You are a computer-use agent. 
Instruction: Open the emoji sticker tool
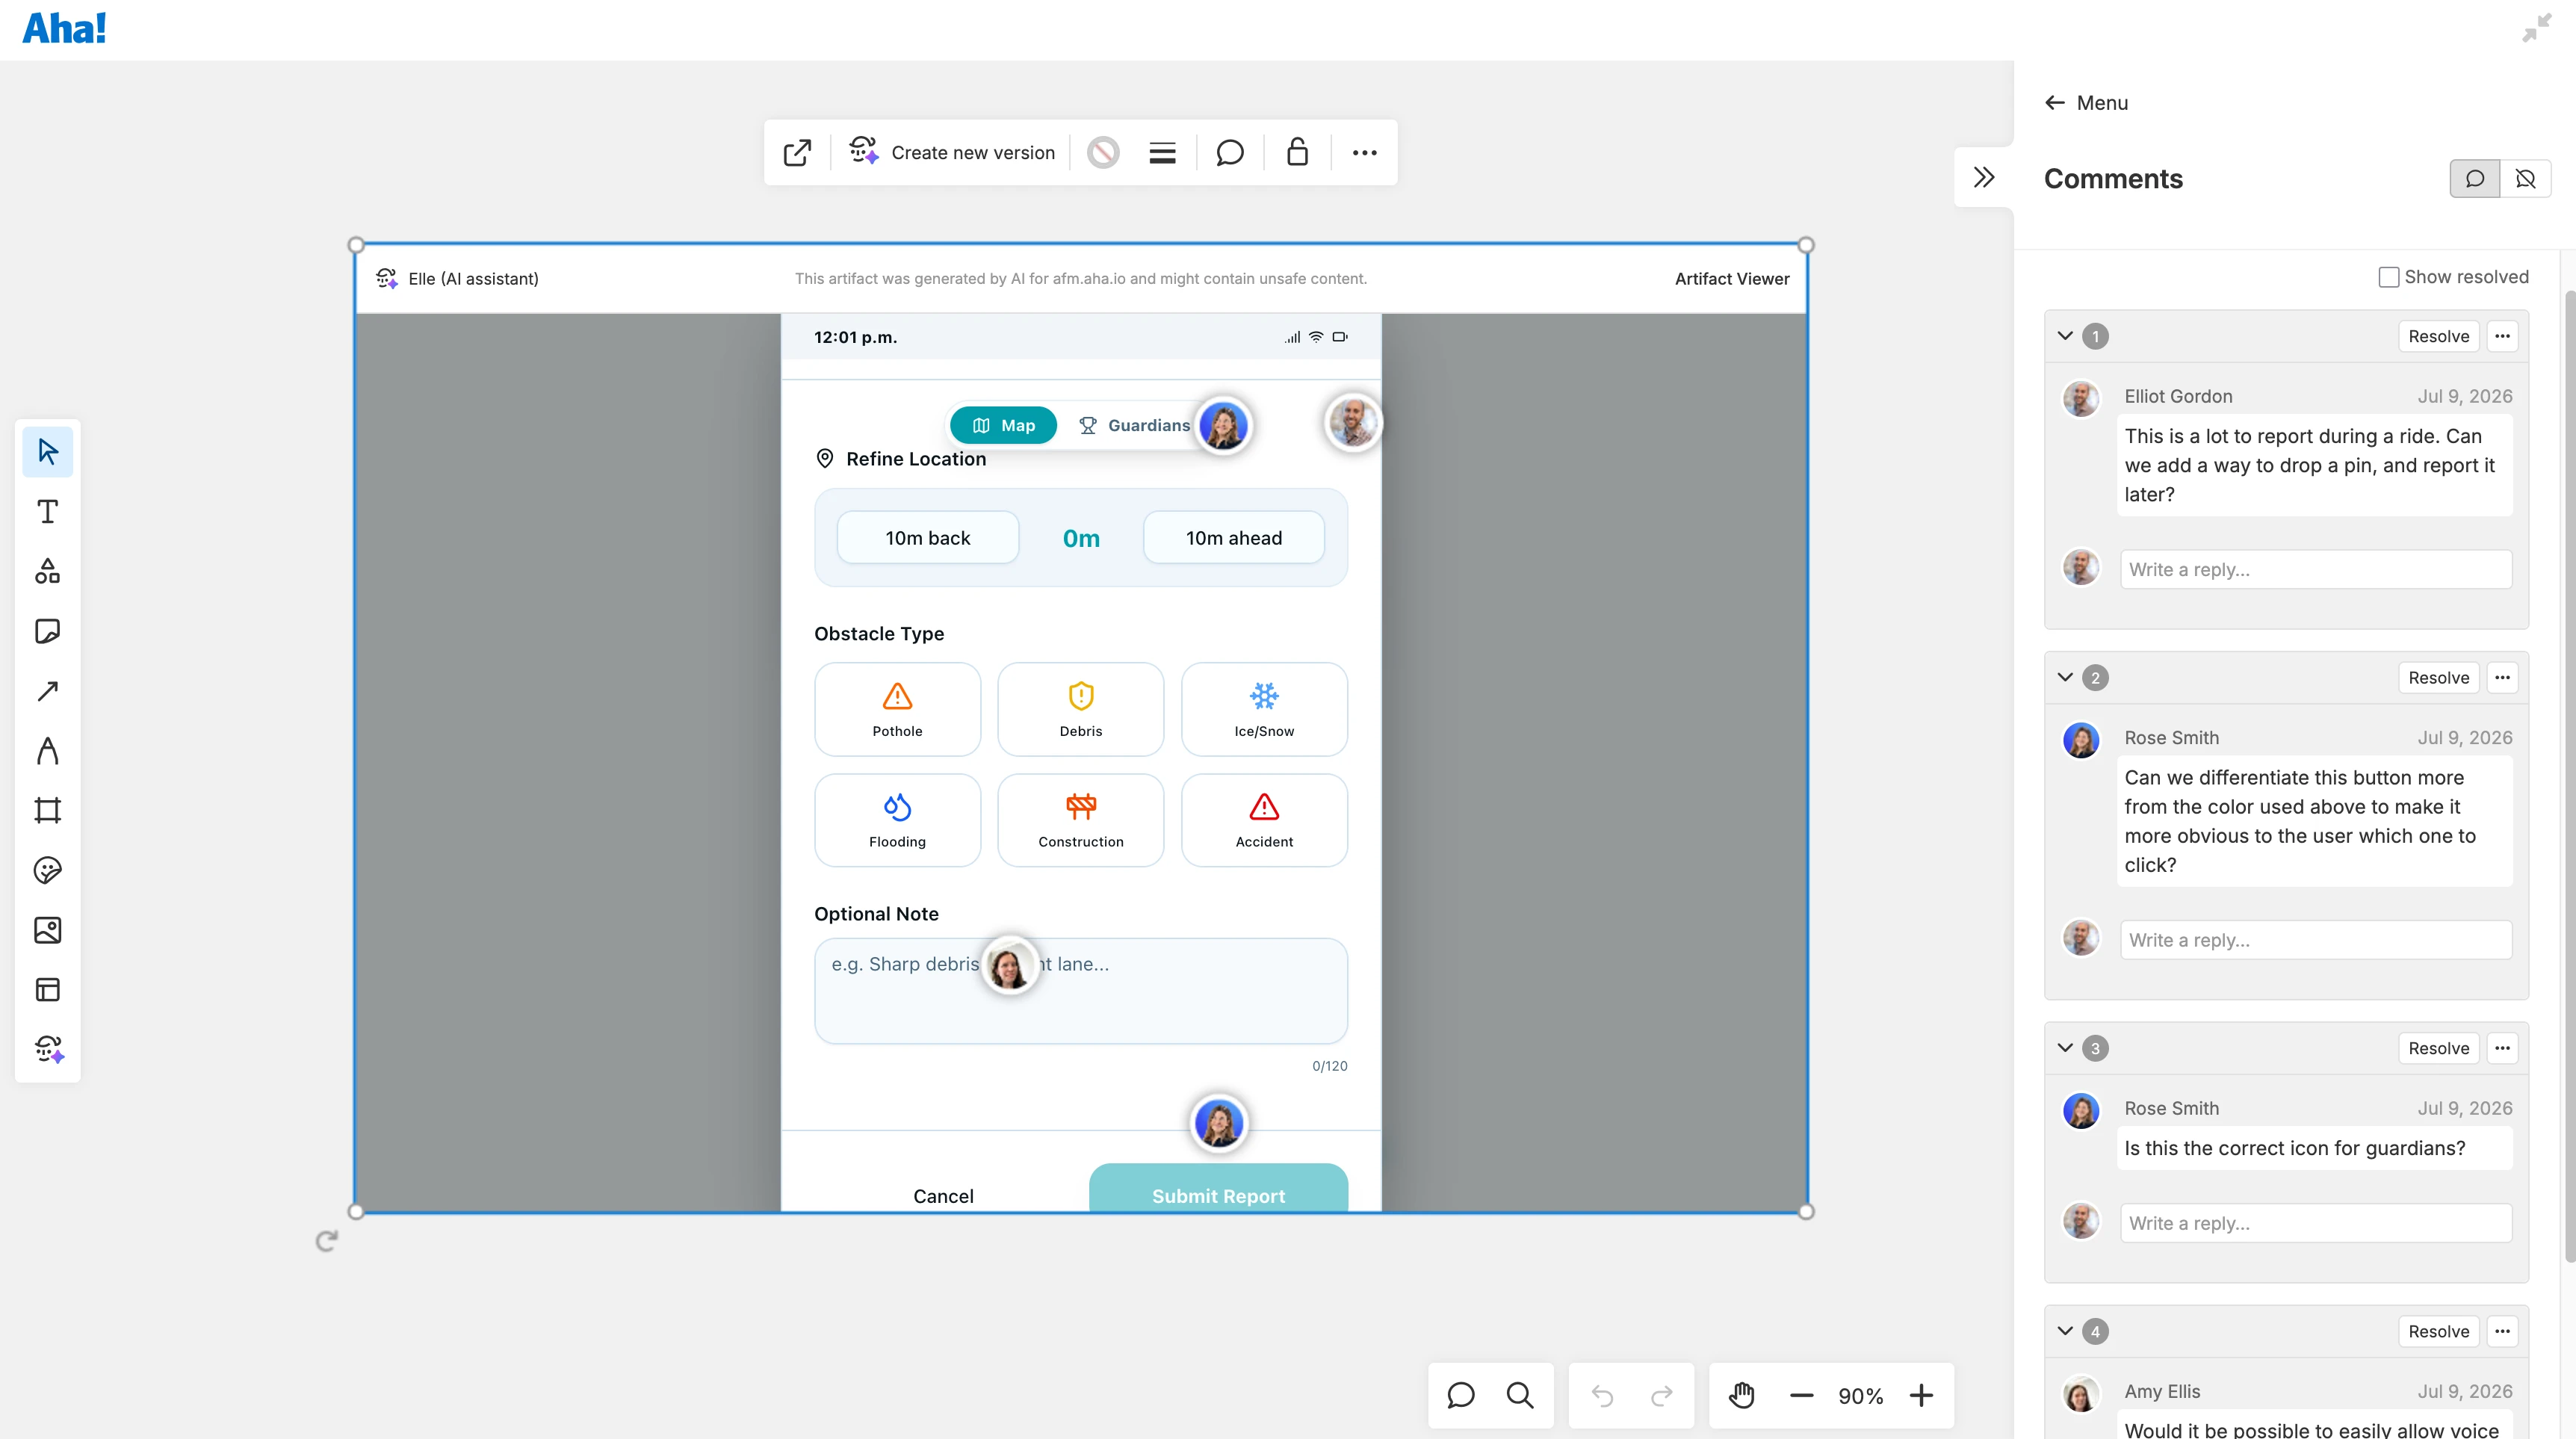[x=47, y=870]
